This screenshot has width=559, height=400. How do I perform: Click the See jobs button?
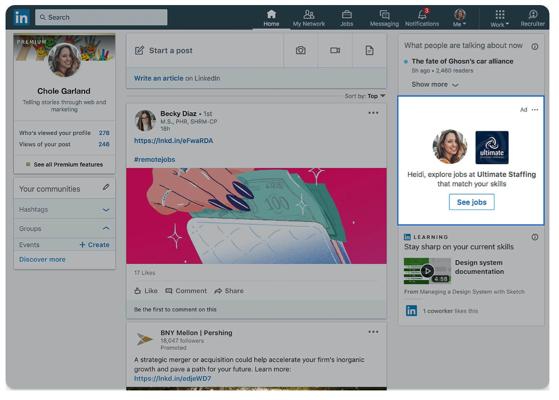pos(471,202)
